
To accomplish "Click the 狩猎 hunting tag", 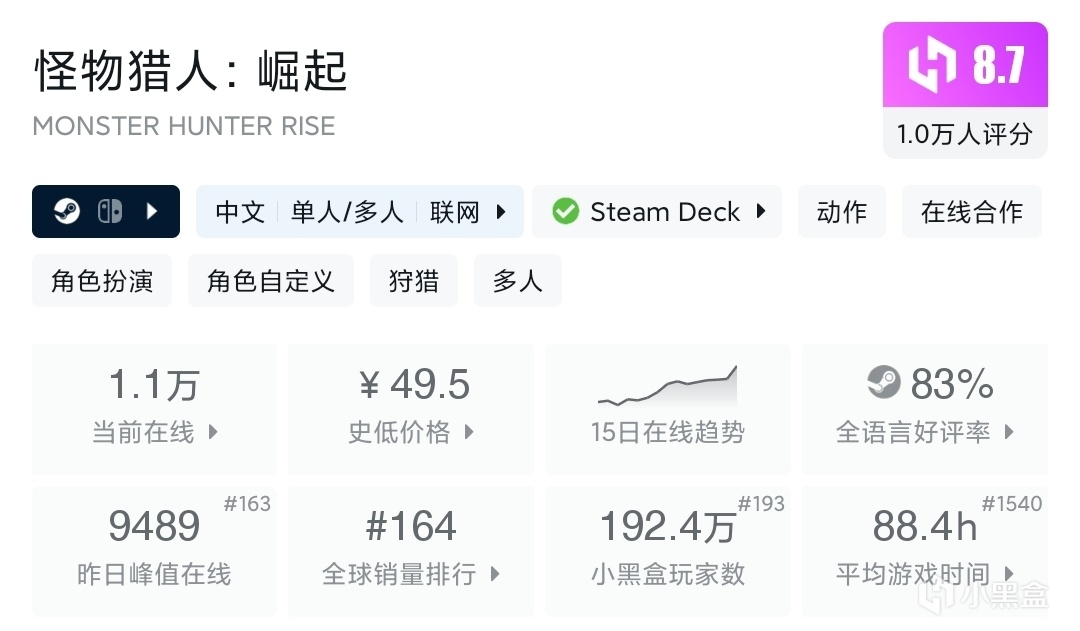I will [413, 281].
